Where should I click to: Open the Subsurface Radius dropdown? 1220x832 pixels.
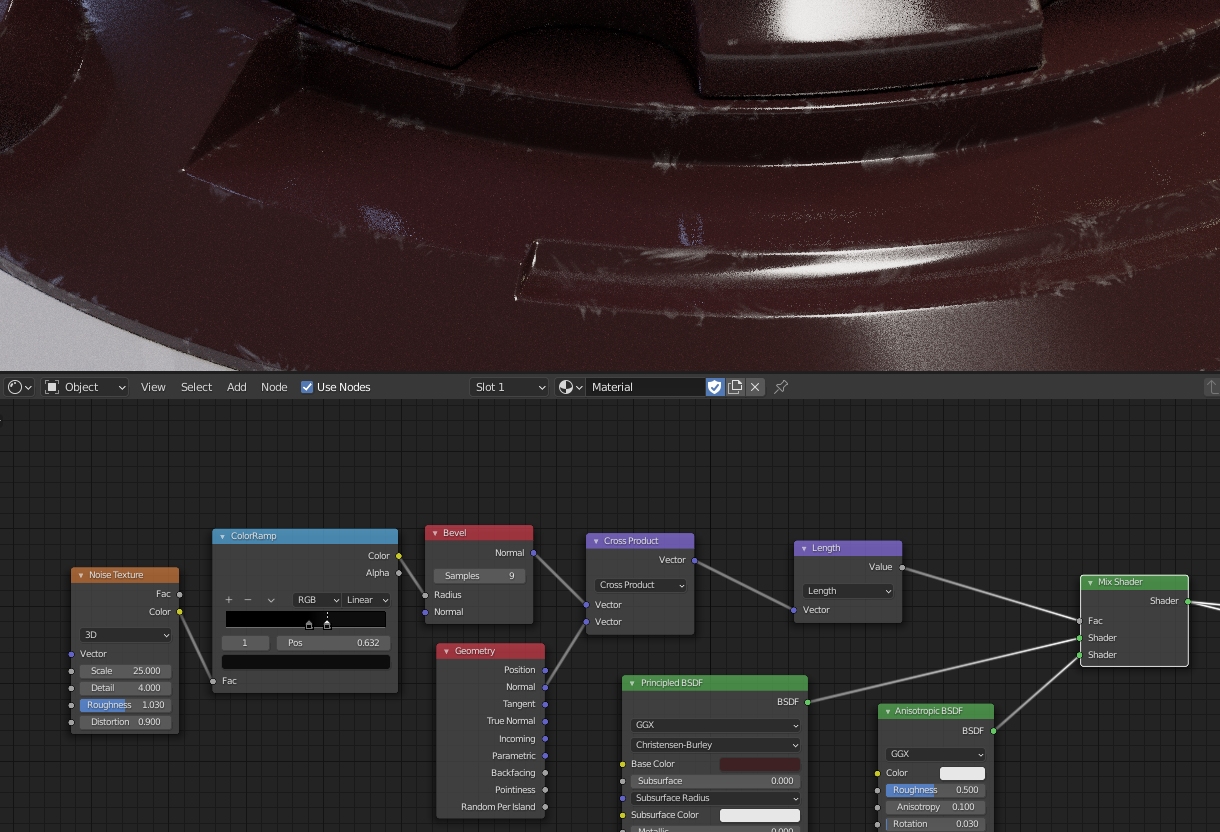716,798
